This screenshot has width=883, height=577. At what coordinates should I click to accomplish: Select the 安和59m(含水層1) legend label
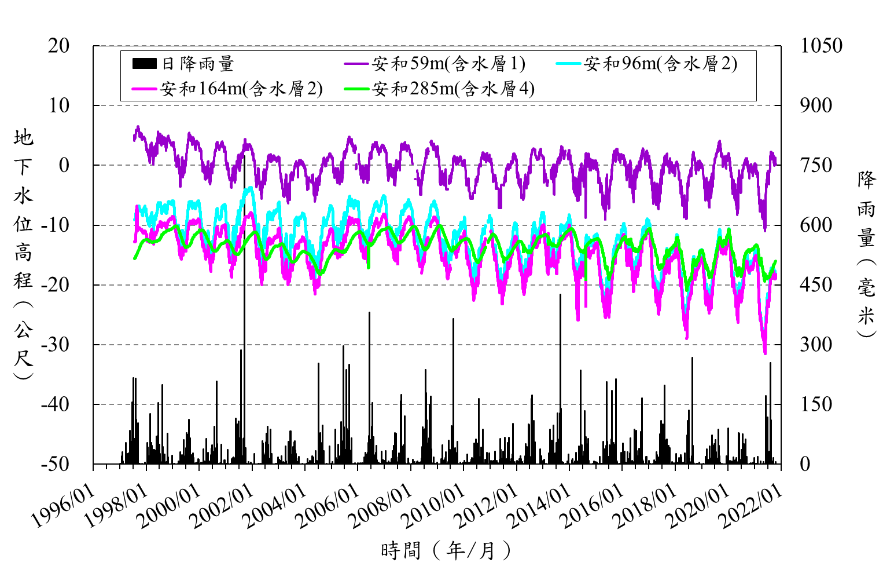pos(448,64)
